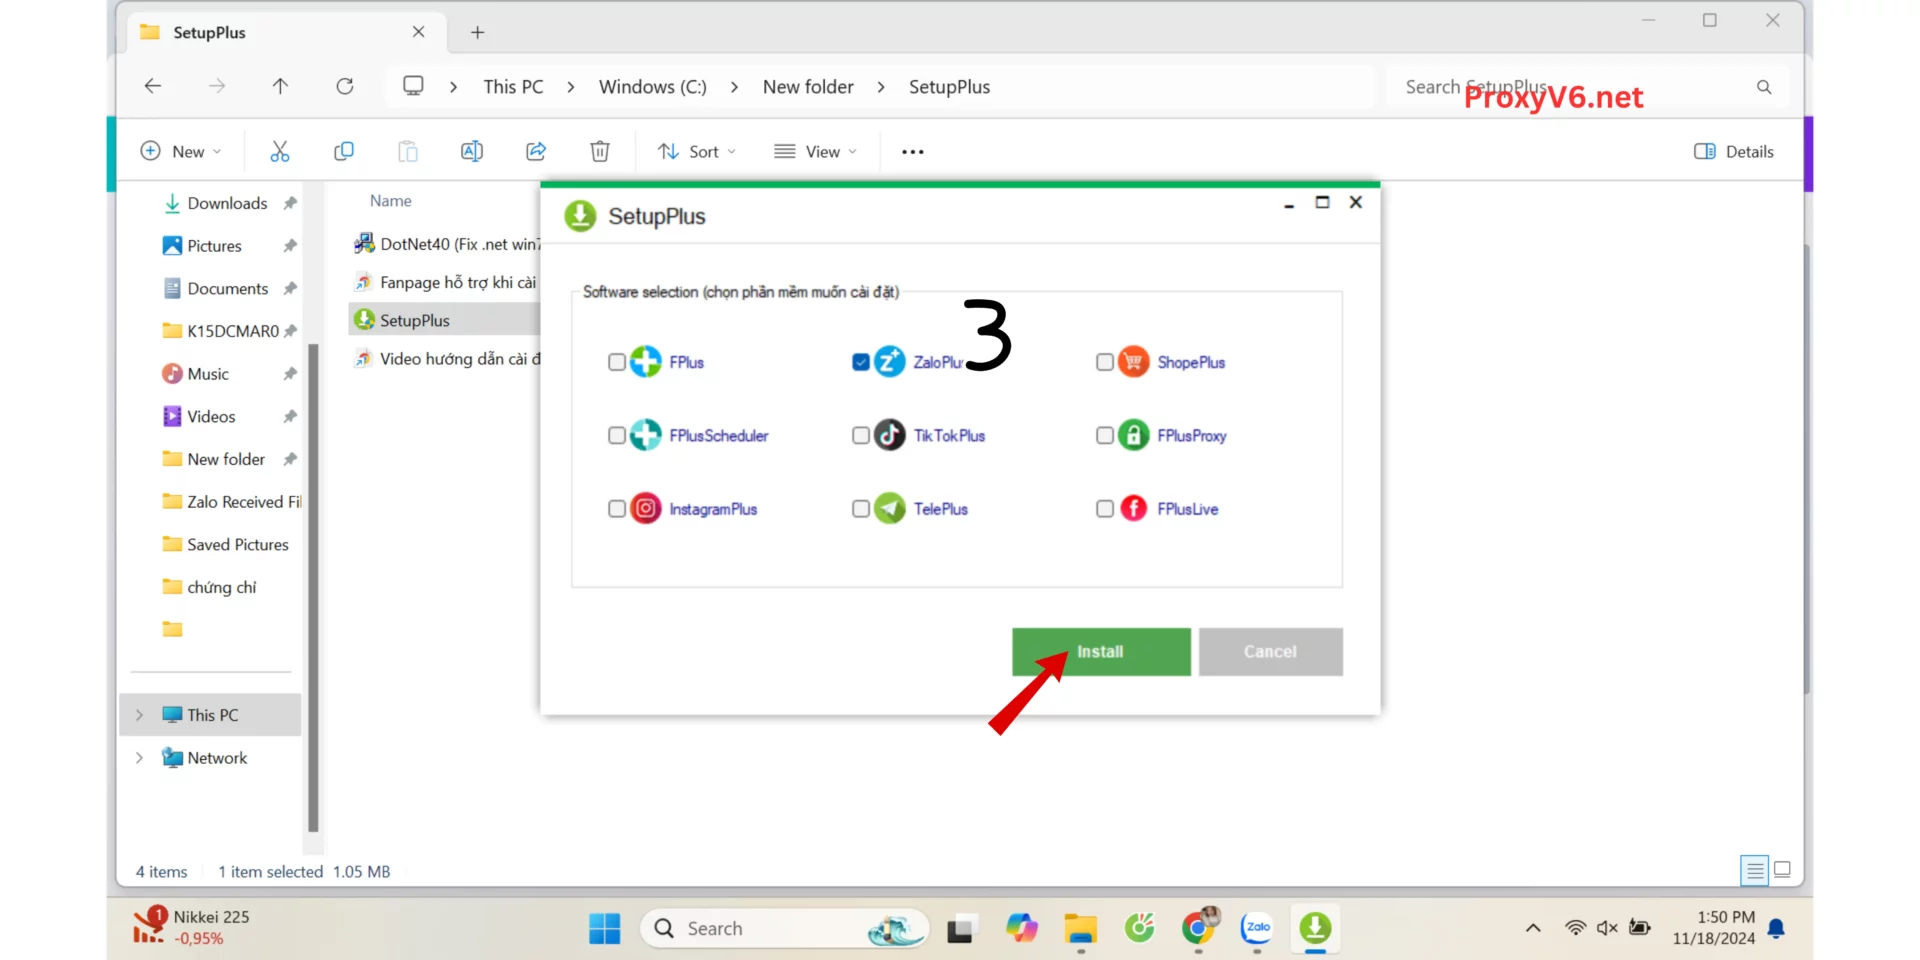Expand chevron after New folder in address bar
Screen dimensions: 1920x960
[881, 87]
